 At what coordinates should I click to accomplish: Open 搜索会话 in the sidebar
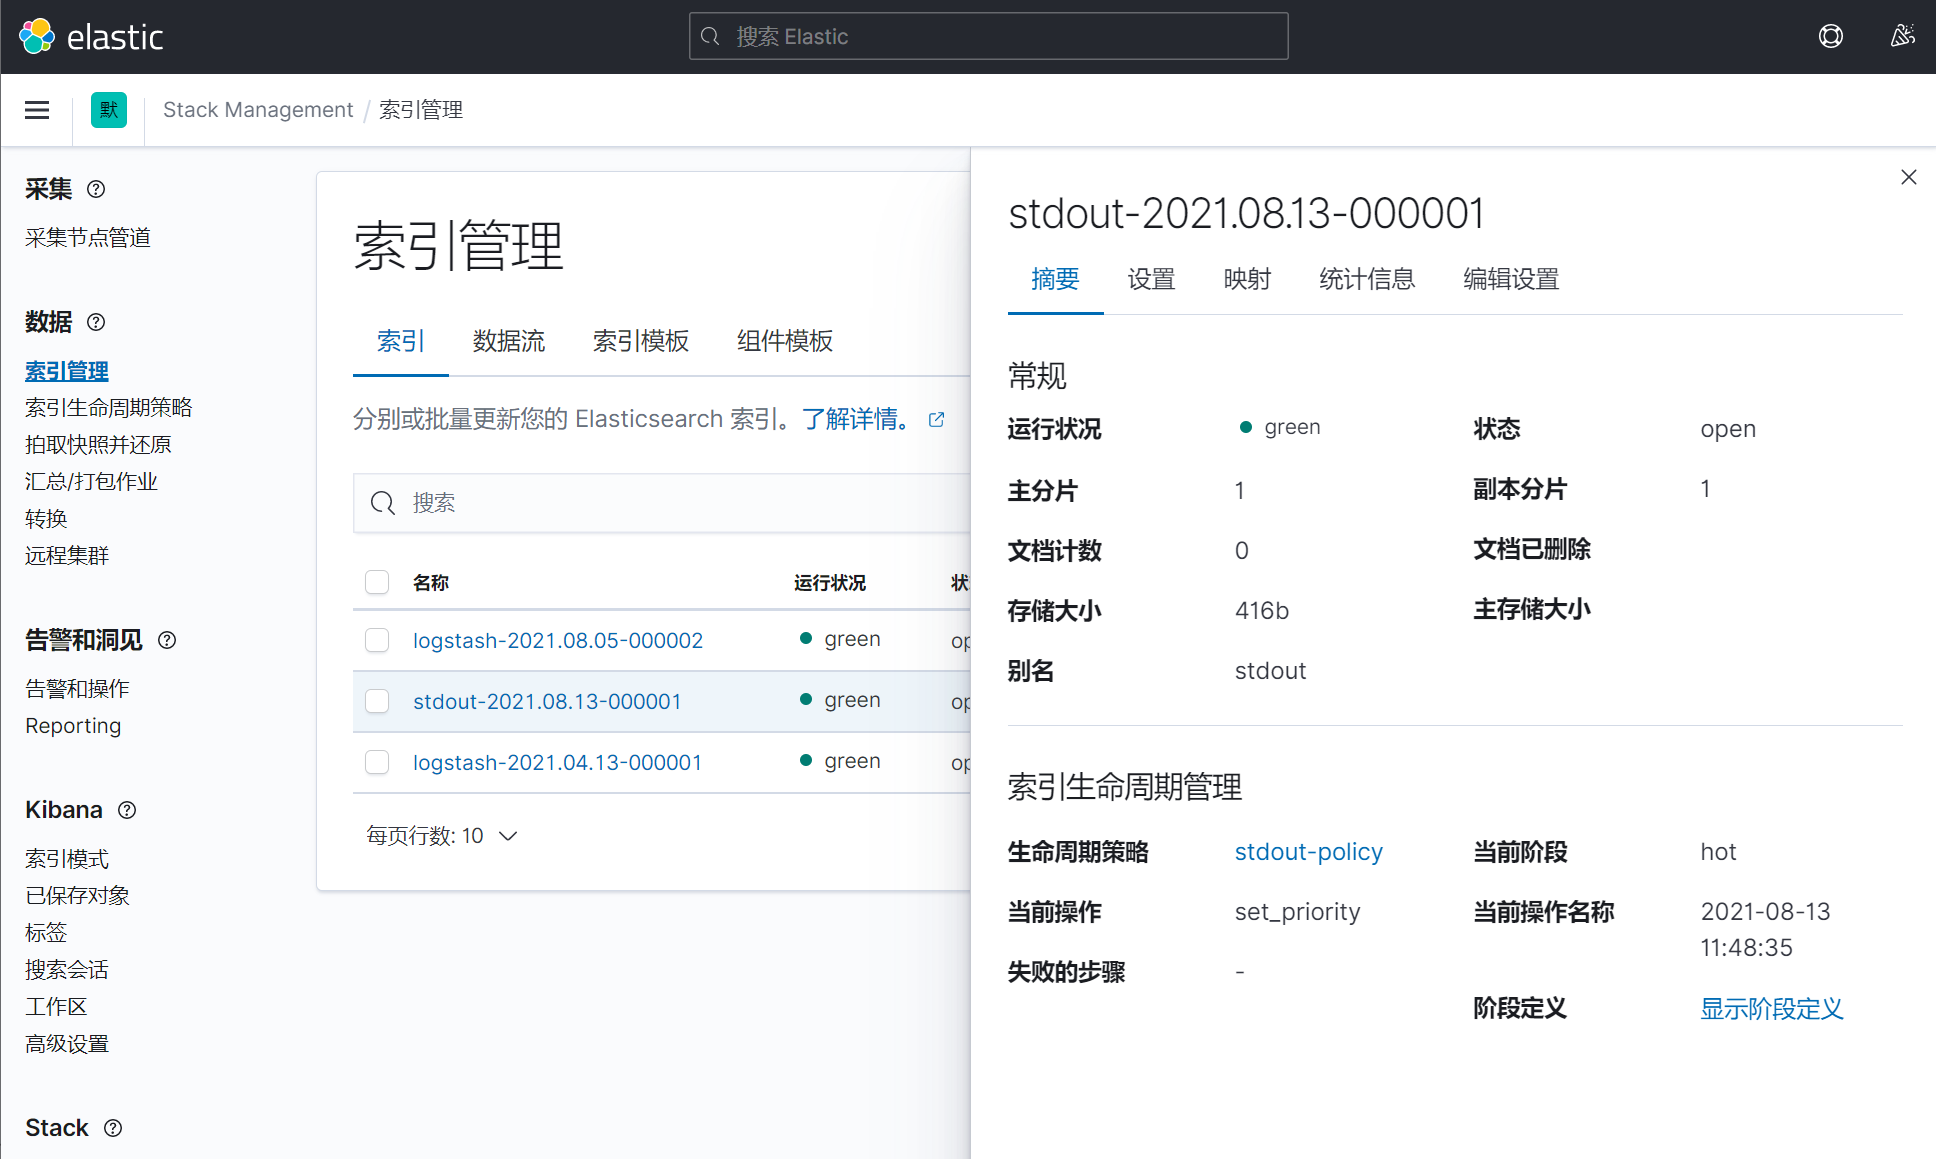pyautogui.click(x=67, y=970)
